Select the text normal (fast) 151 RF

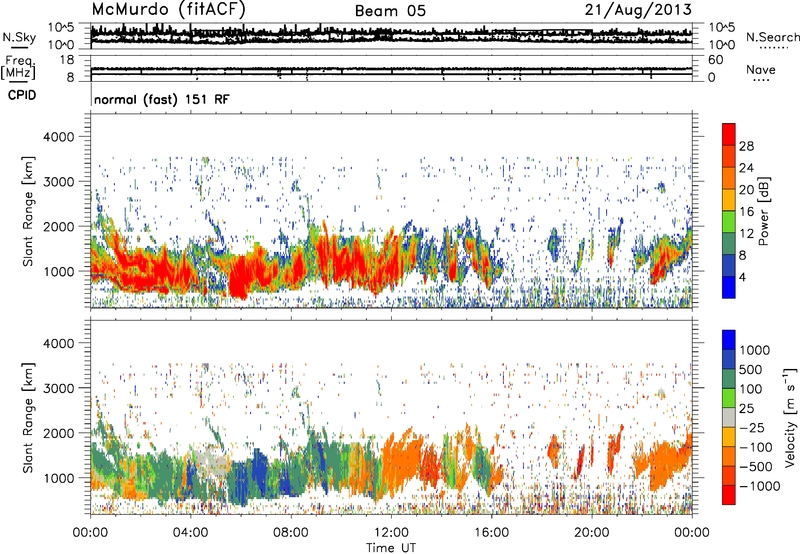(x=161, y=99)
